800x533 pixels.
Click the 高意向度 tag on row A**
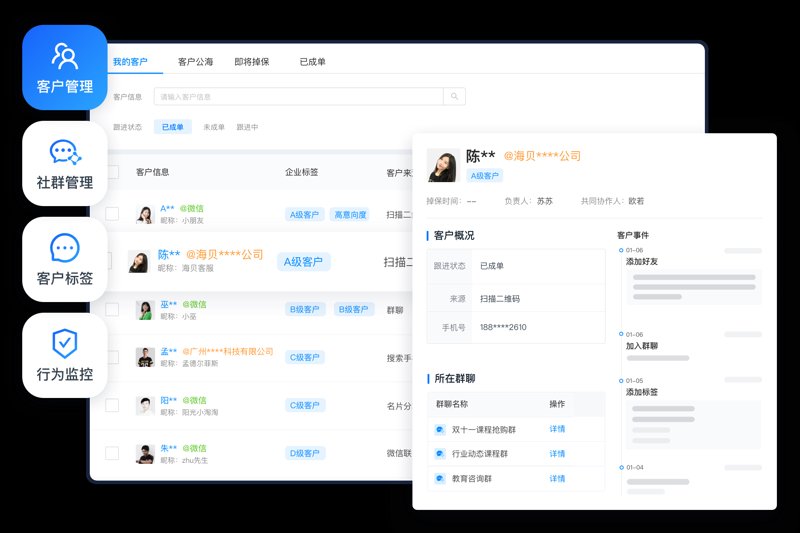tap(351, 215)
